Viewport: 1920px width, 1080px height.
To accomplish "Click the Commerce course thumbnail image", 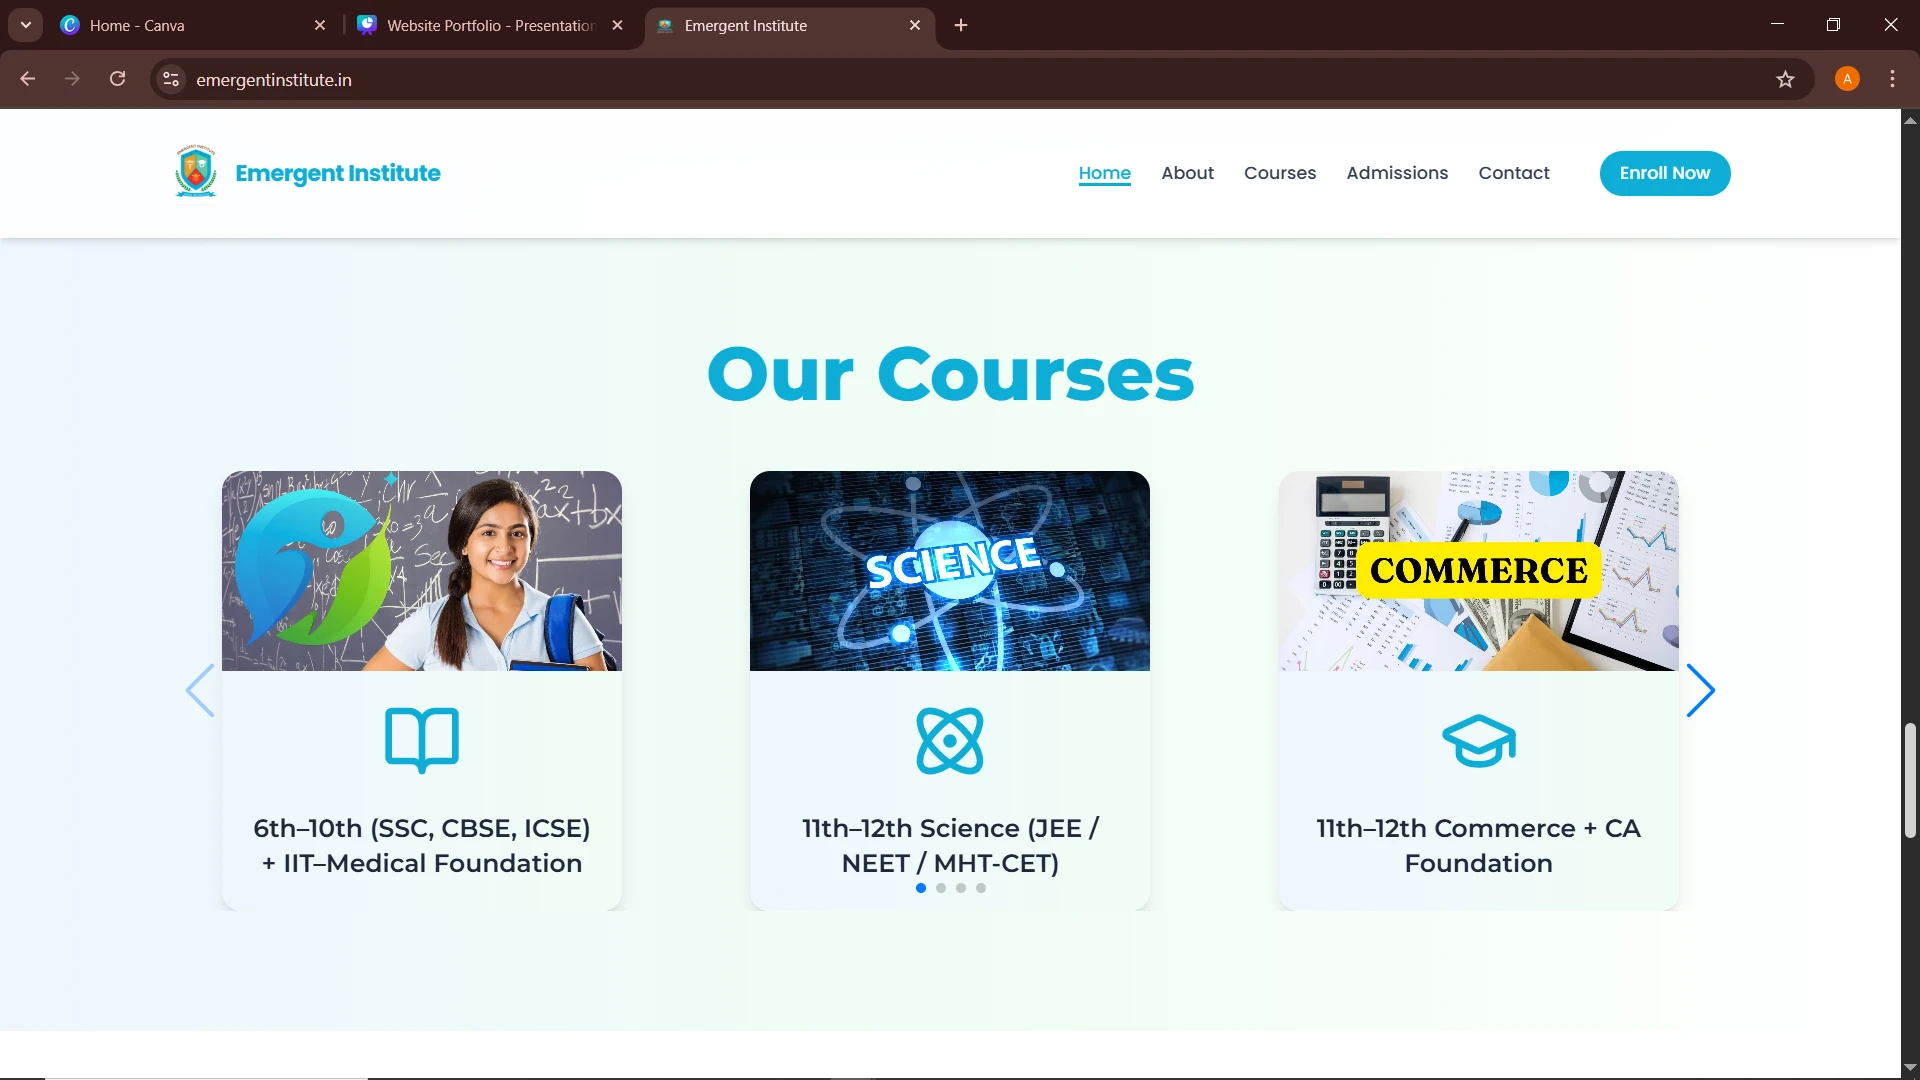I will [1478, 570].
